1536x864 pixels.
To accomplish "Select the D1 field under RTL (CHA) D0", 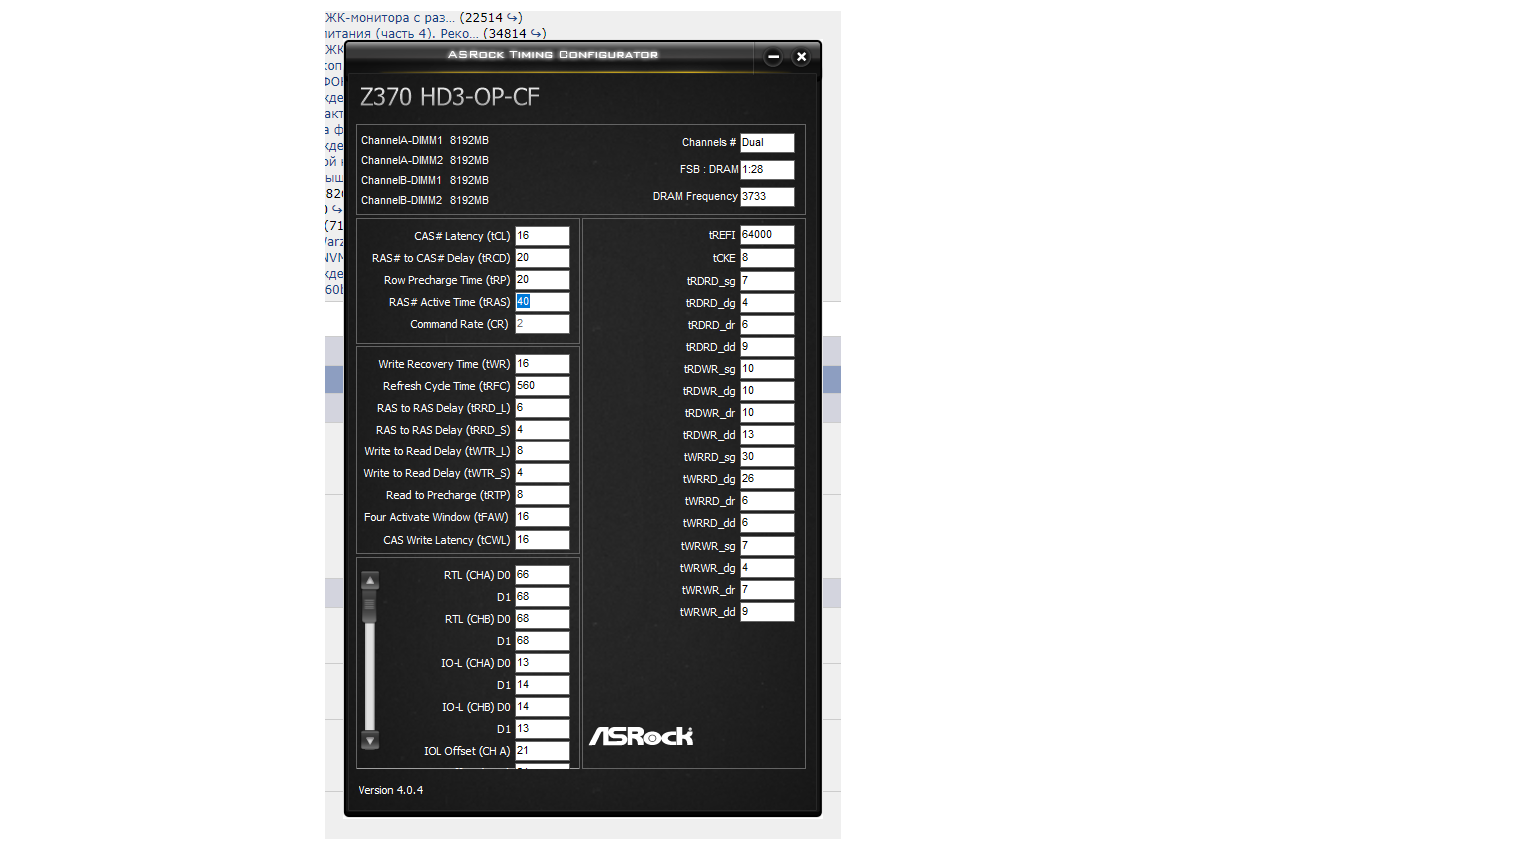I will pos(542,597).
